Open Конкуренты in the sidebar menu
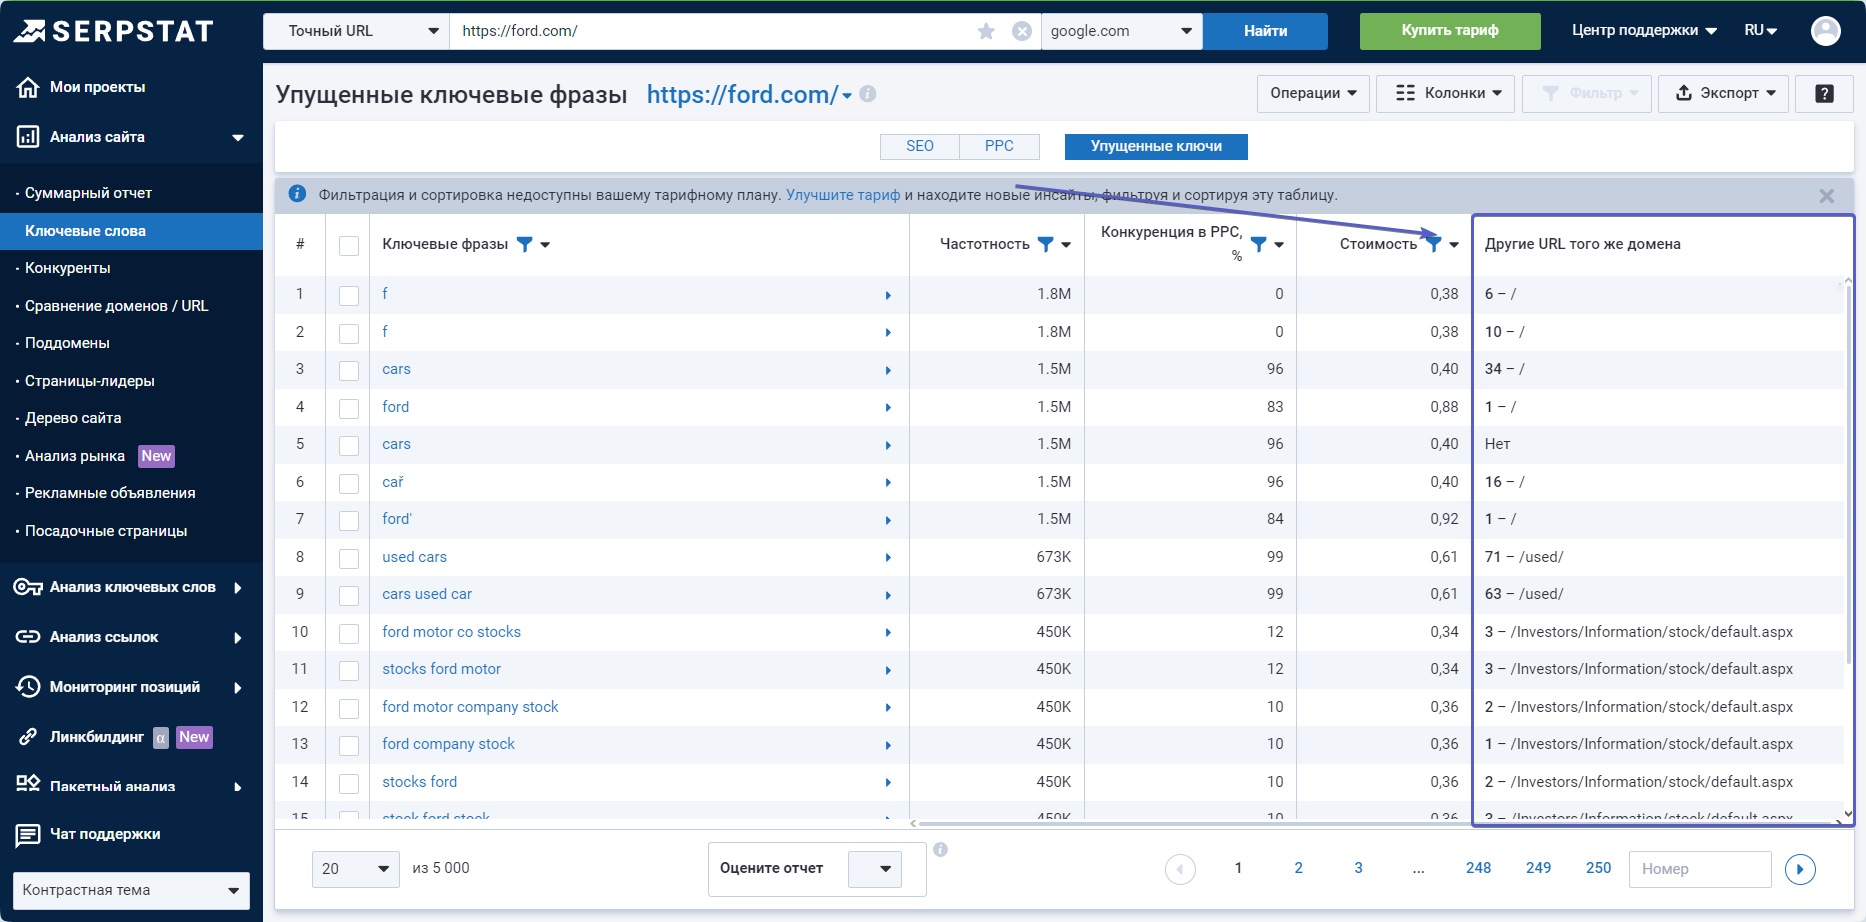 [68, 268]
